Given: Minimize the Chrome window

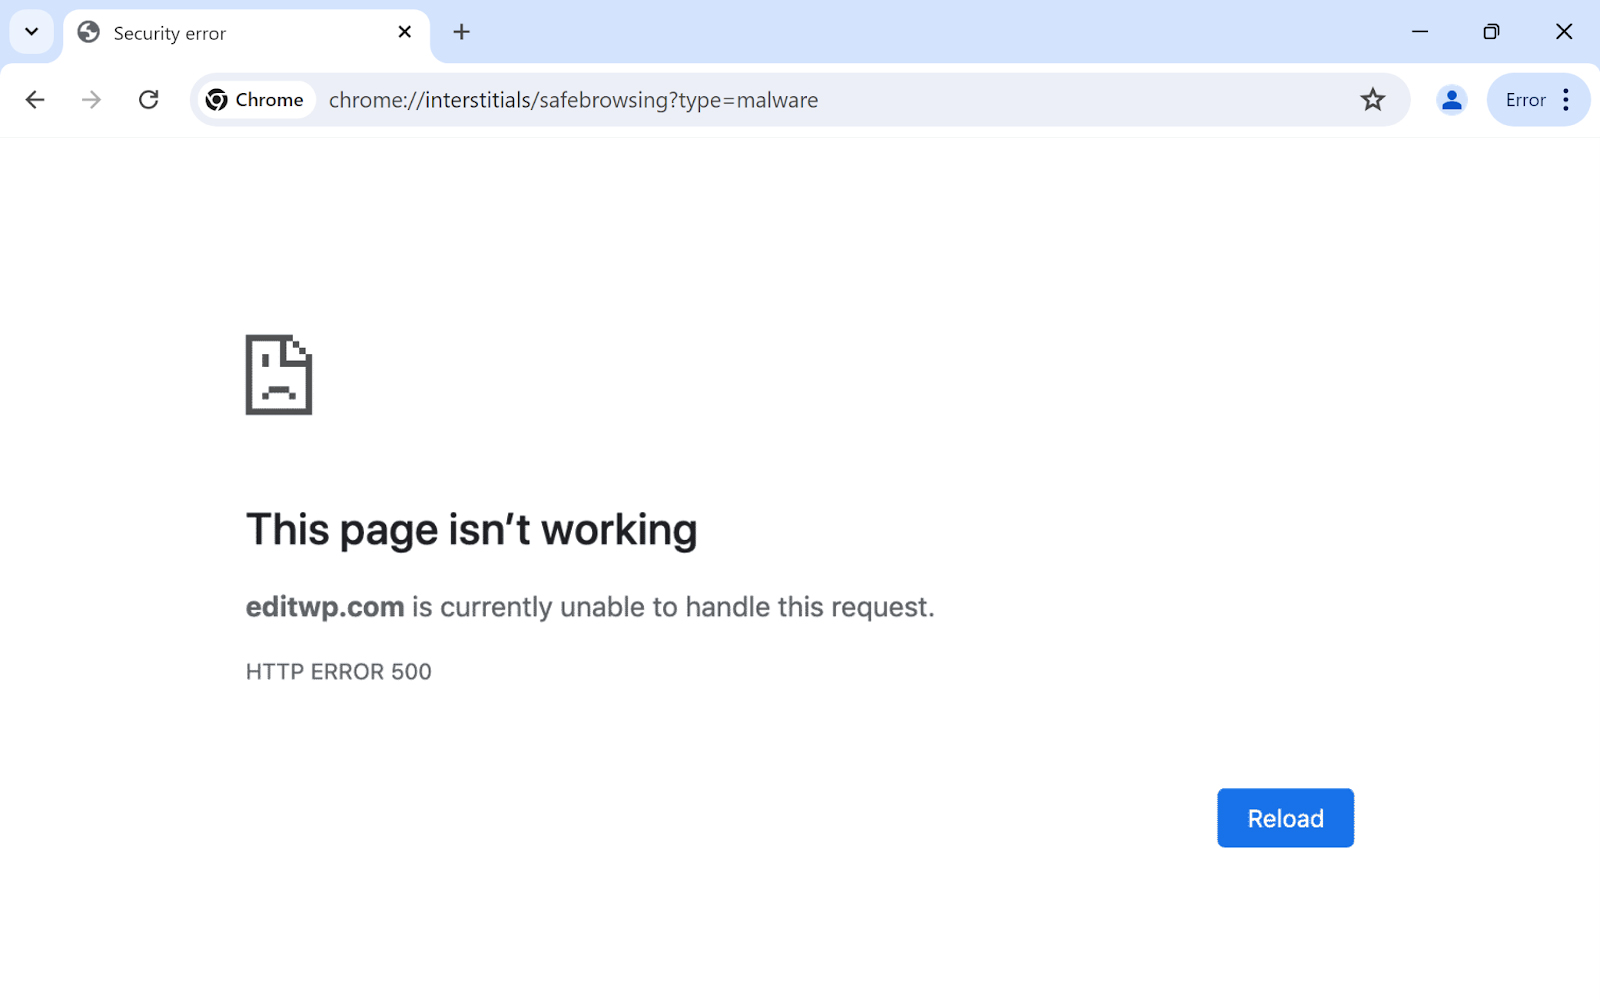Looking at the screenshot, I should pos(1419,32).
